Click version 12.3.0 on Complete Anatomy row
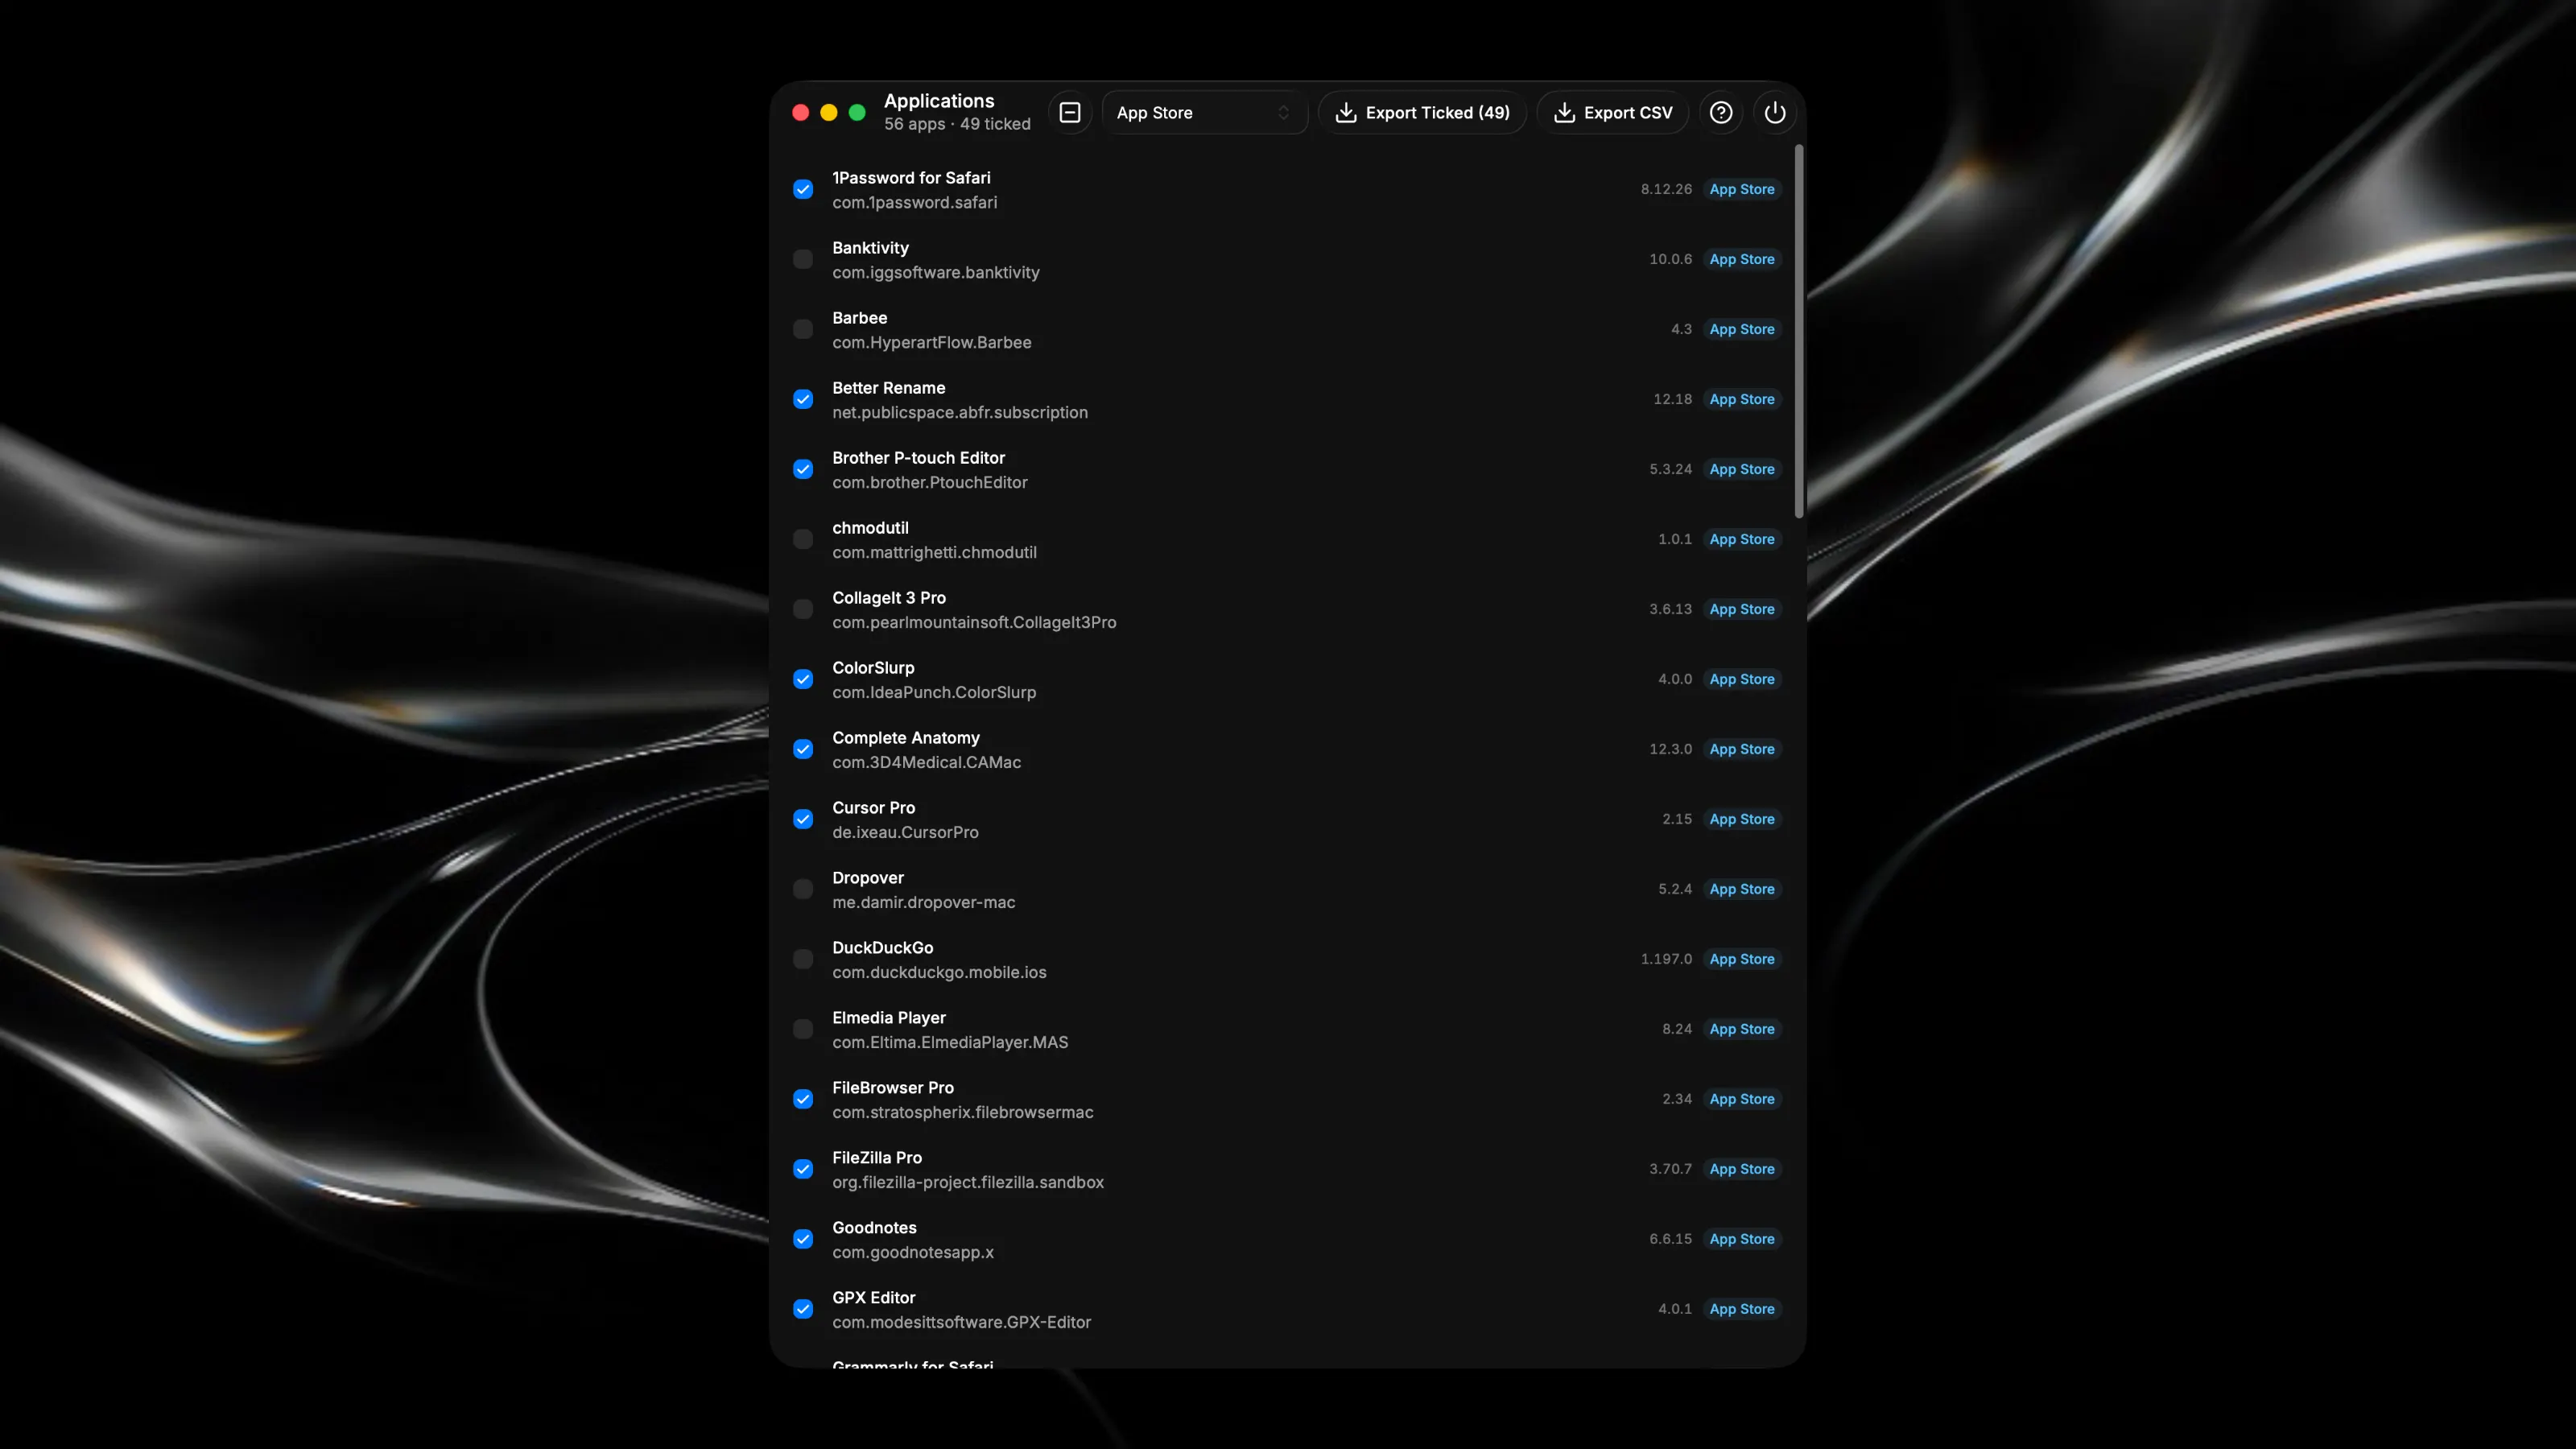The width and height of the screenshot is (2576, 1449). tap(1671, 749)
